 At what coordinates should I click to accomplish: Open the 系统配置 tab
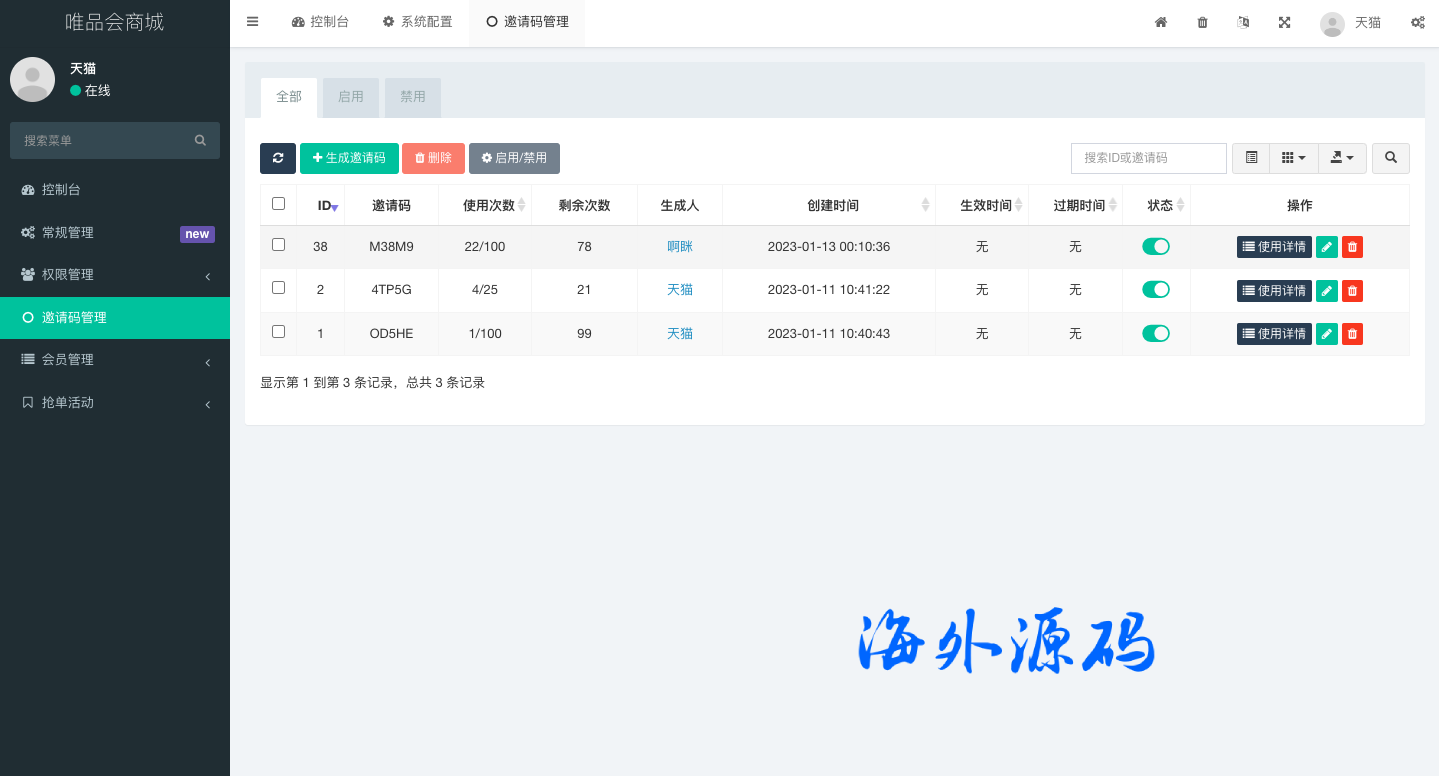(x=417, y=22)
